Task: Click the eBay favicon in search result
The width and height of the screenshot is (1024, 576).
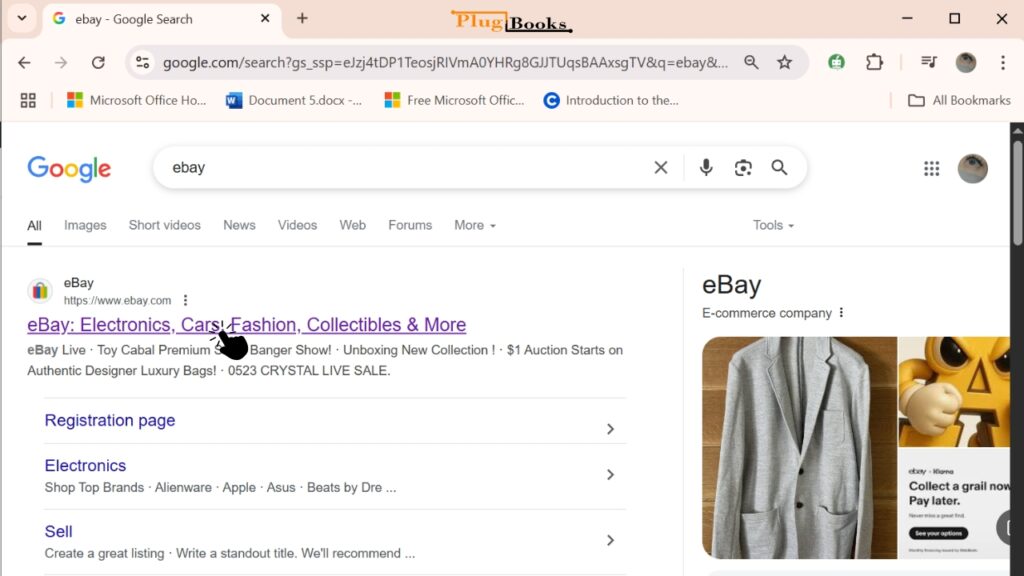Action: (x=40, y=291)
